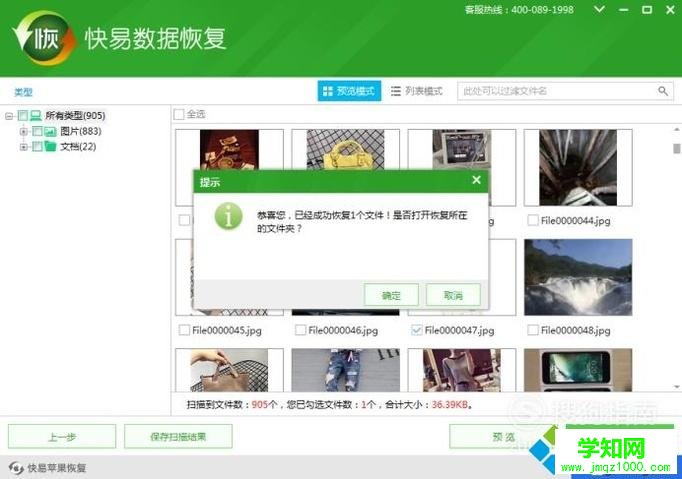Select the yellow handbag thumbnail

(x=345, y=149)
